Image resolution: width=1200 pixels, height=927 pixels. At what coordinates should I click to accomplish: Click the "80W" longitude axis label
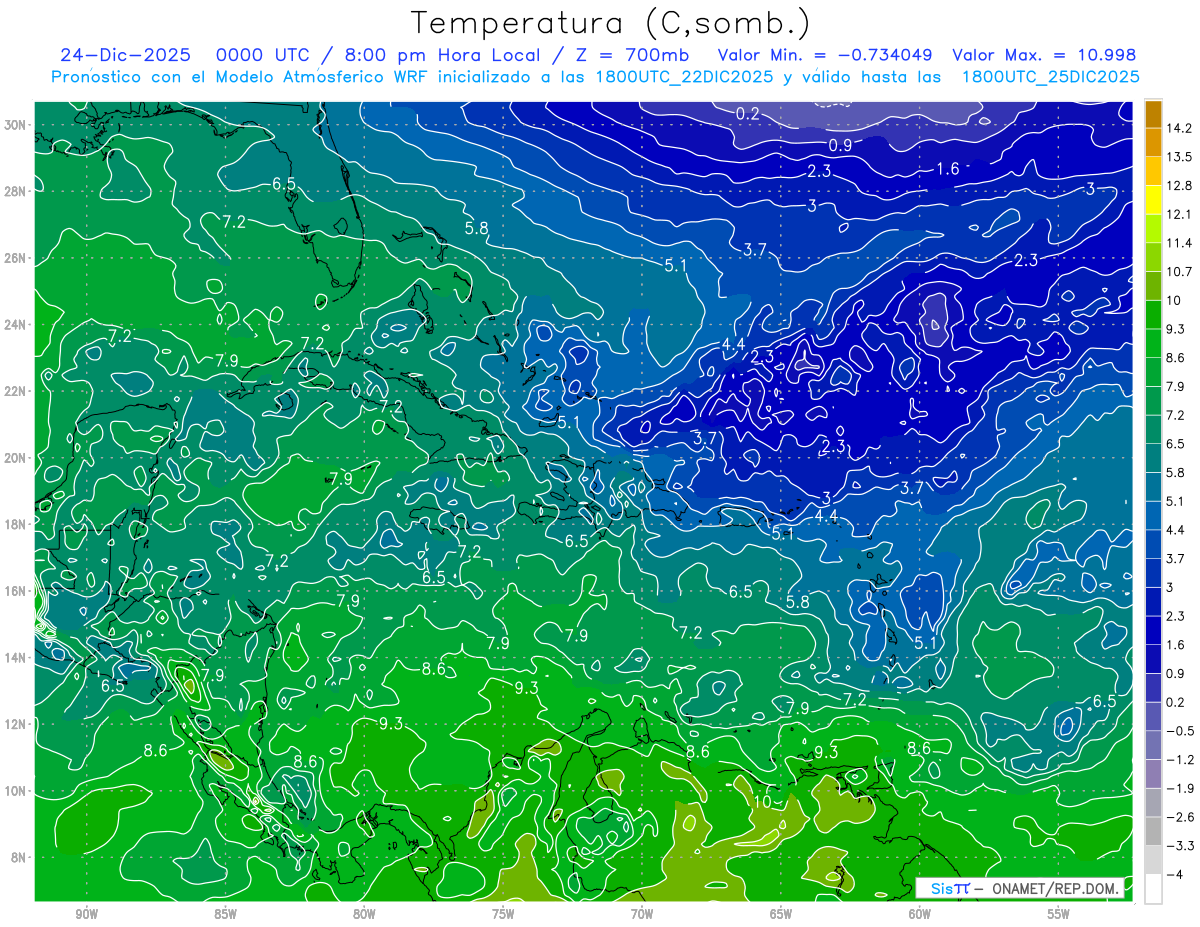click(x=364, y=913)
